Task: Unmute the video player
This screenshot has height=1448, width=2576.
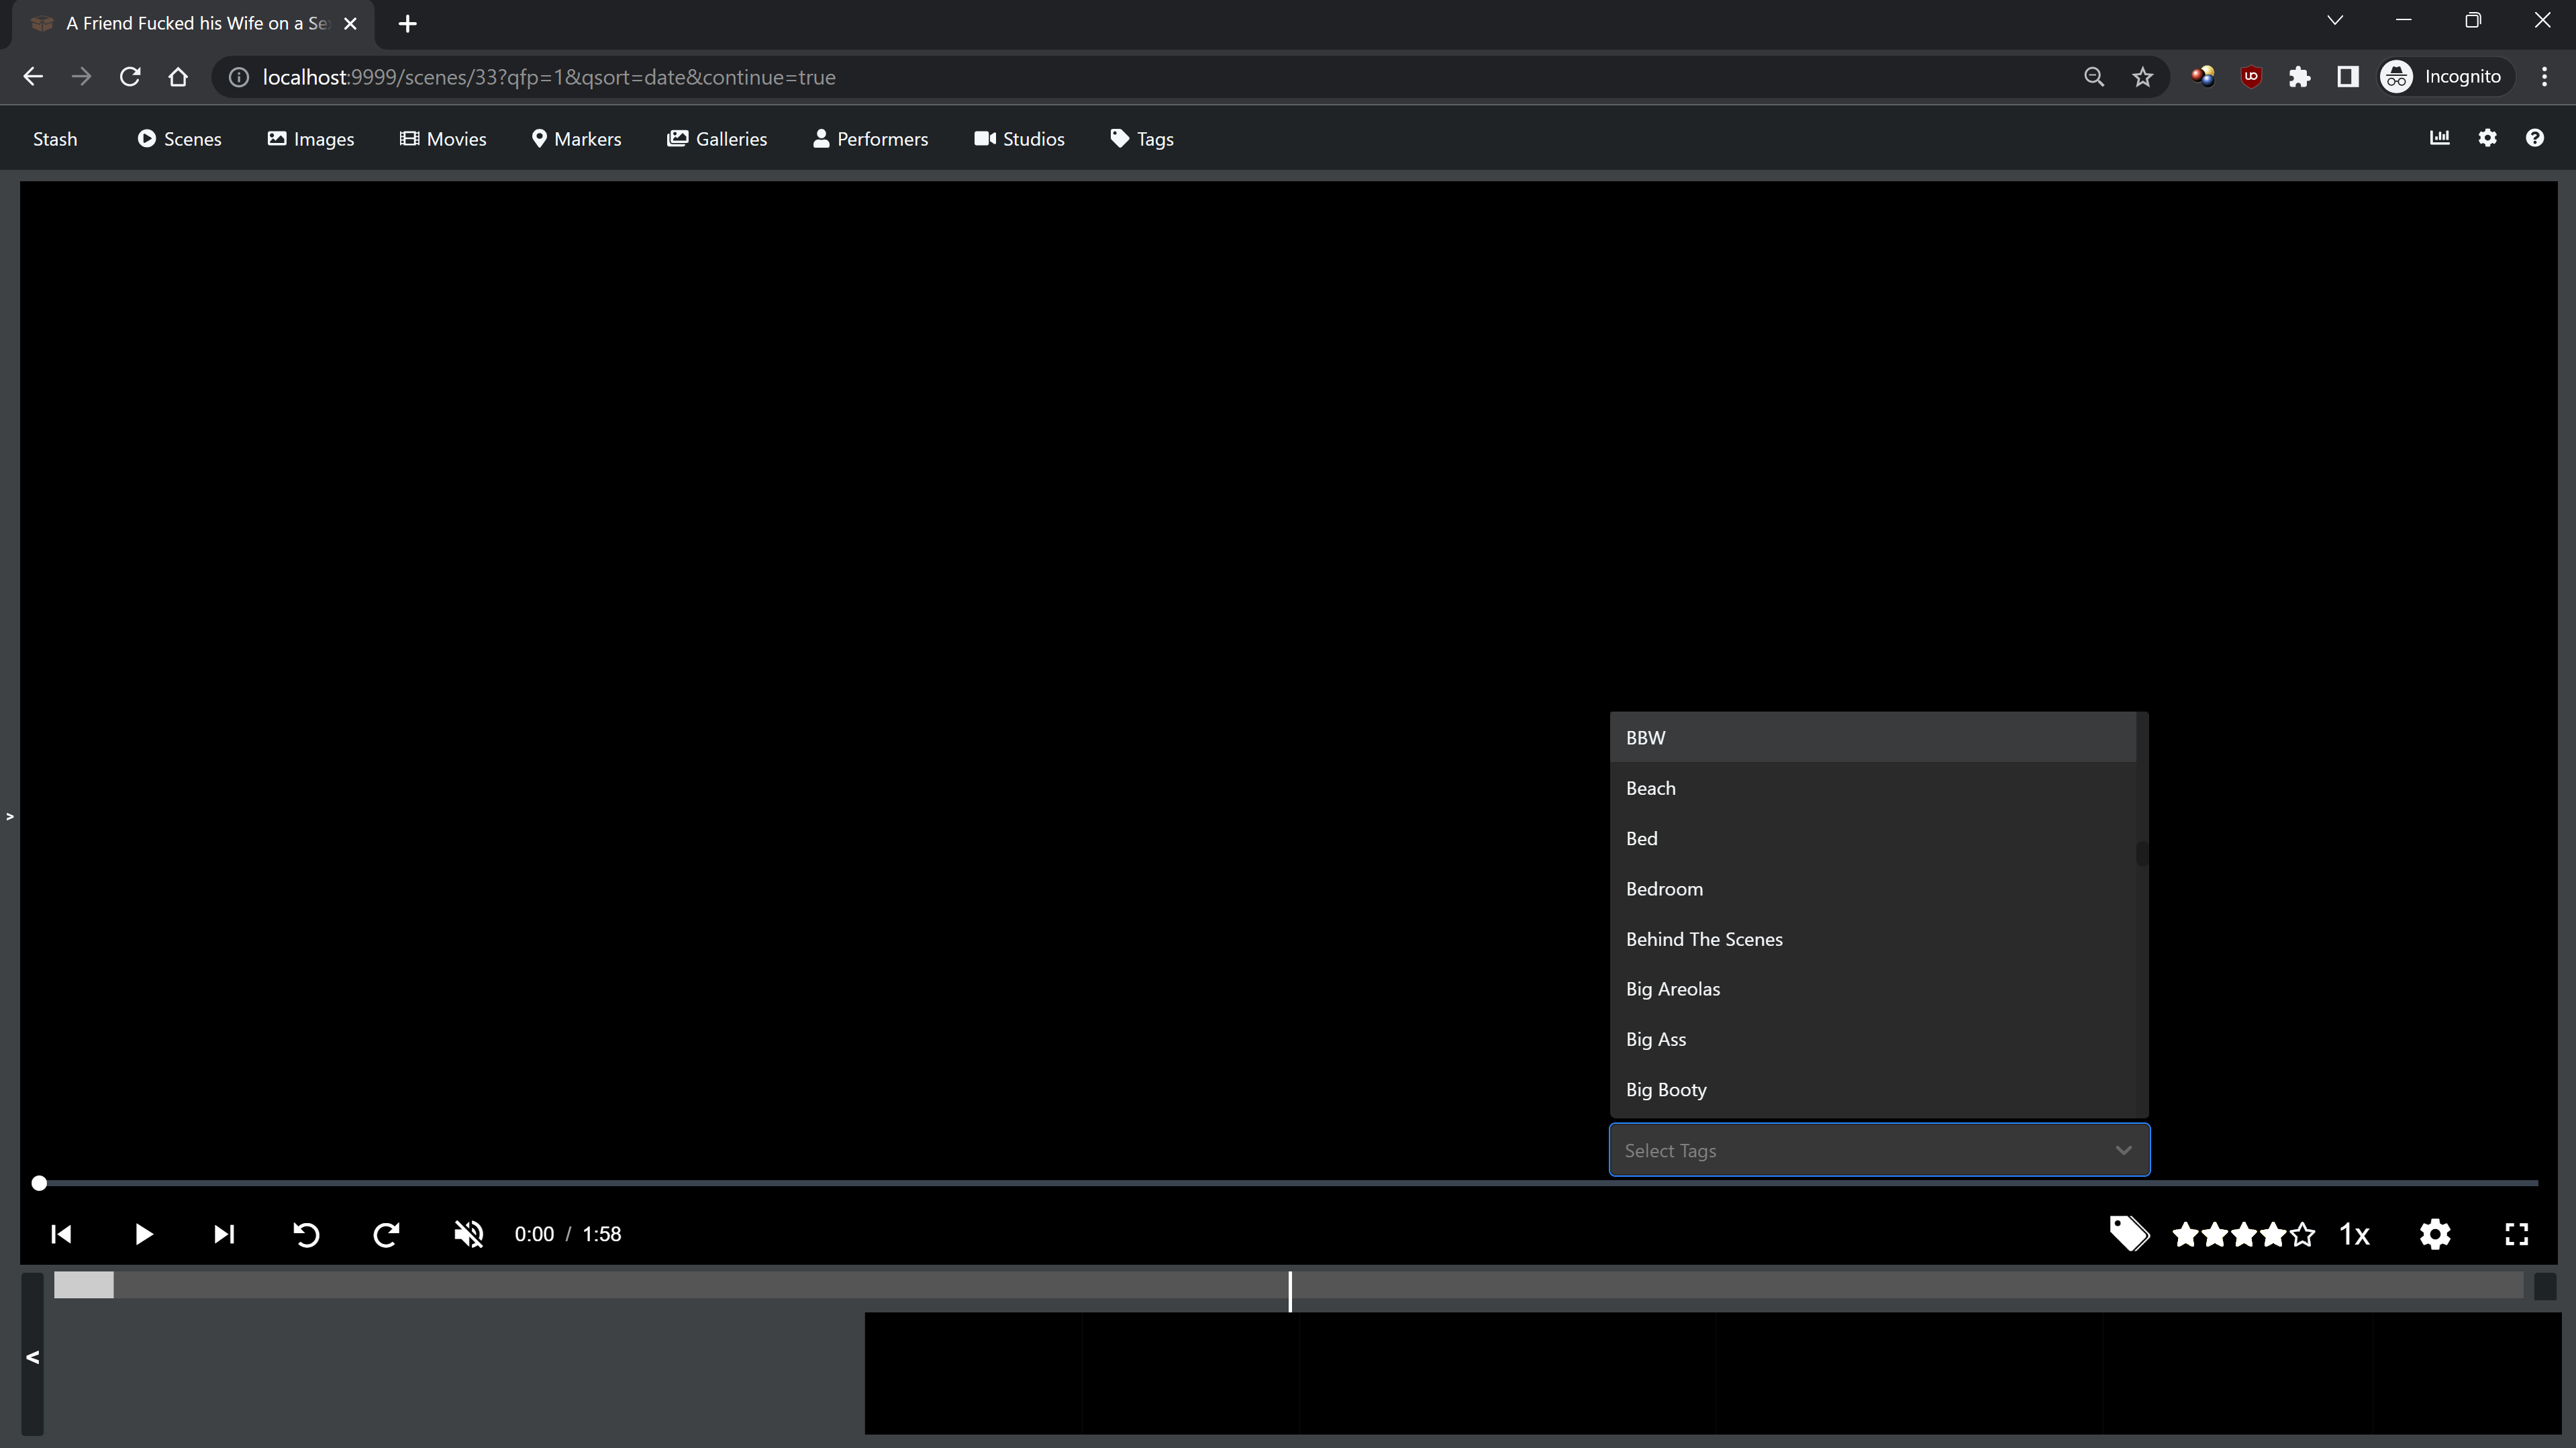Action: click(x=468, y=1234)
